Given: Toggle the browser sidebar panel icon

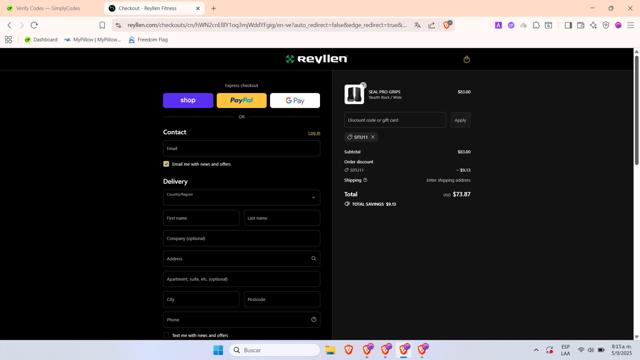Looking at the screenshot, I should 568,25.
